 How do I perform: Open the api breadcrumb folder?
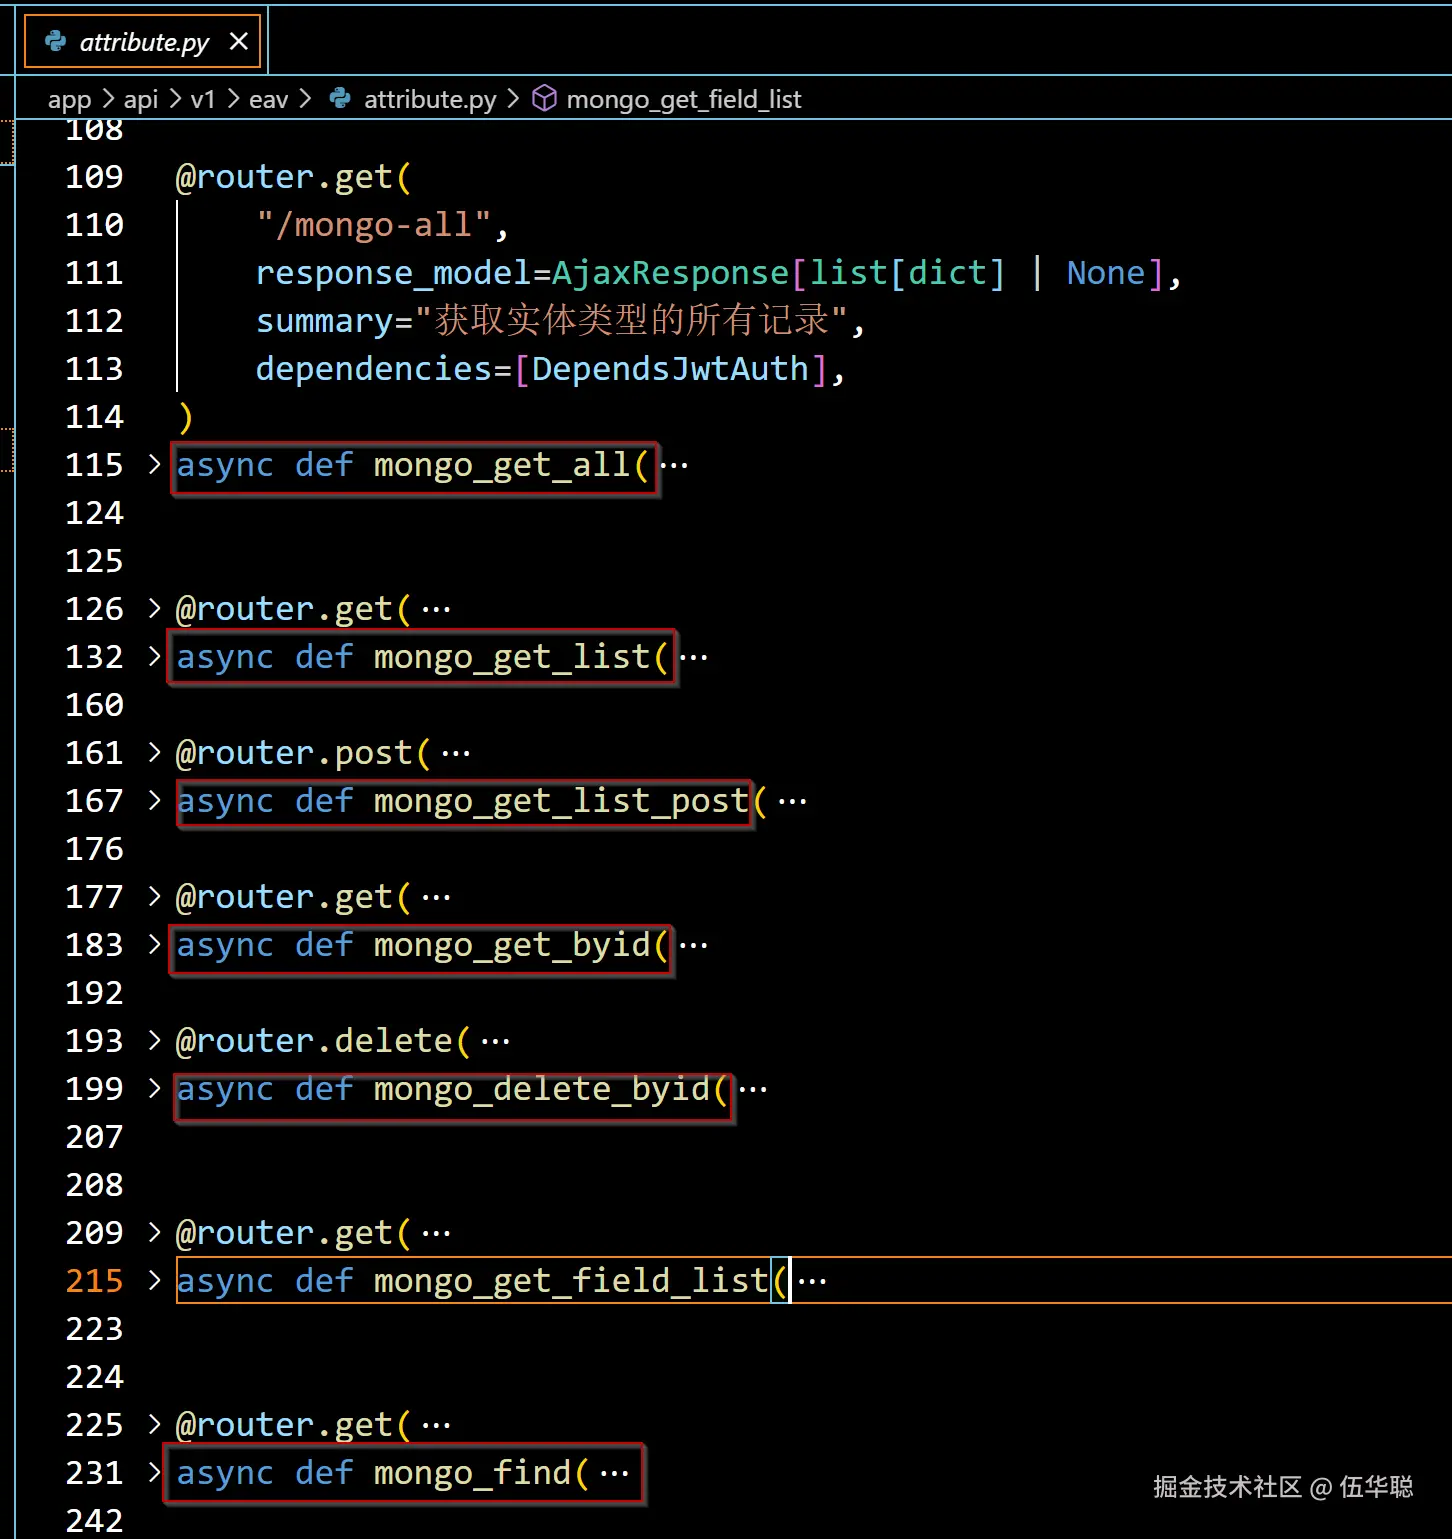coord(141,99)
